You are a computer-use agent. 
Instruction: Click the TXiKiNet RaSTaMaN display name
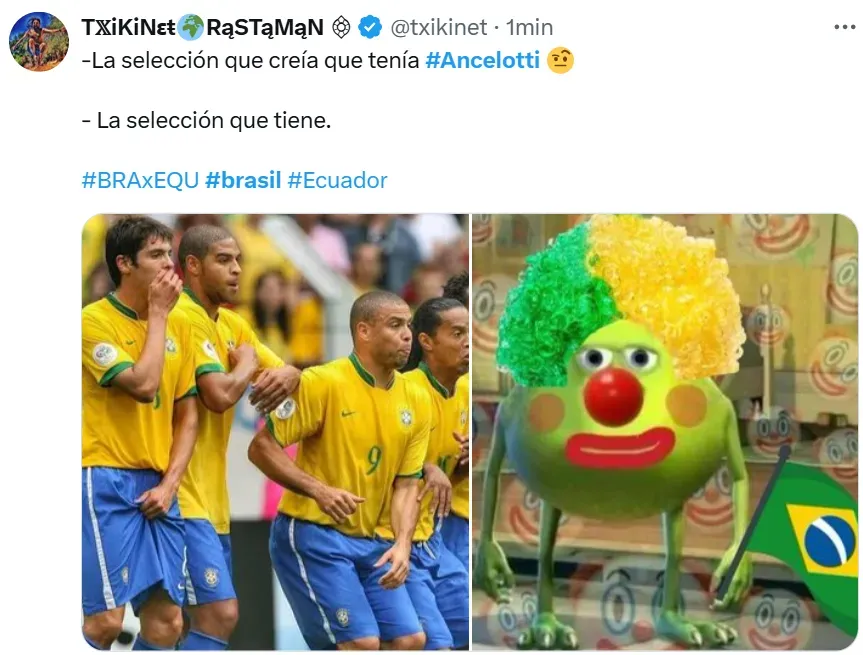pyautogui.click(x=203, y=27)
